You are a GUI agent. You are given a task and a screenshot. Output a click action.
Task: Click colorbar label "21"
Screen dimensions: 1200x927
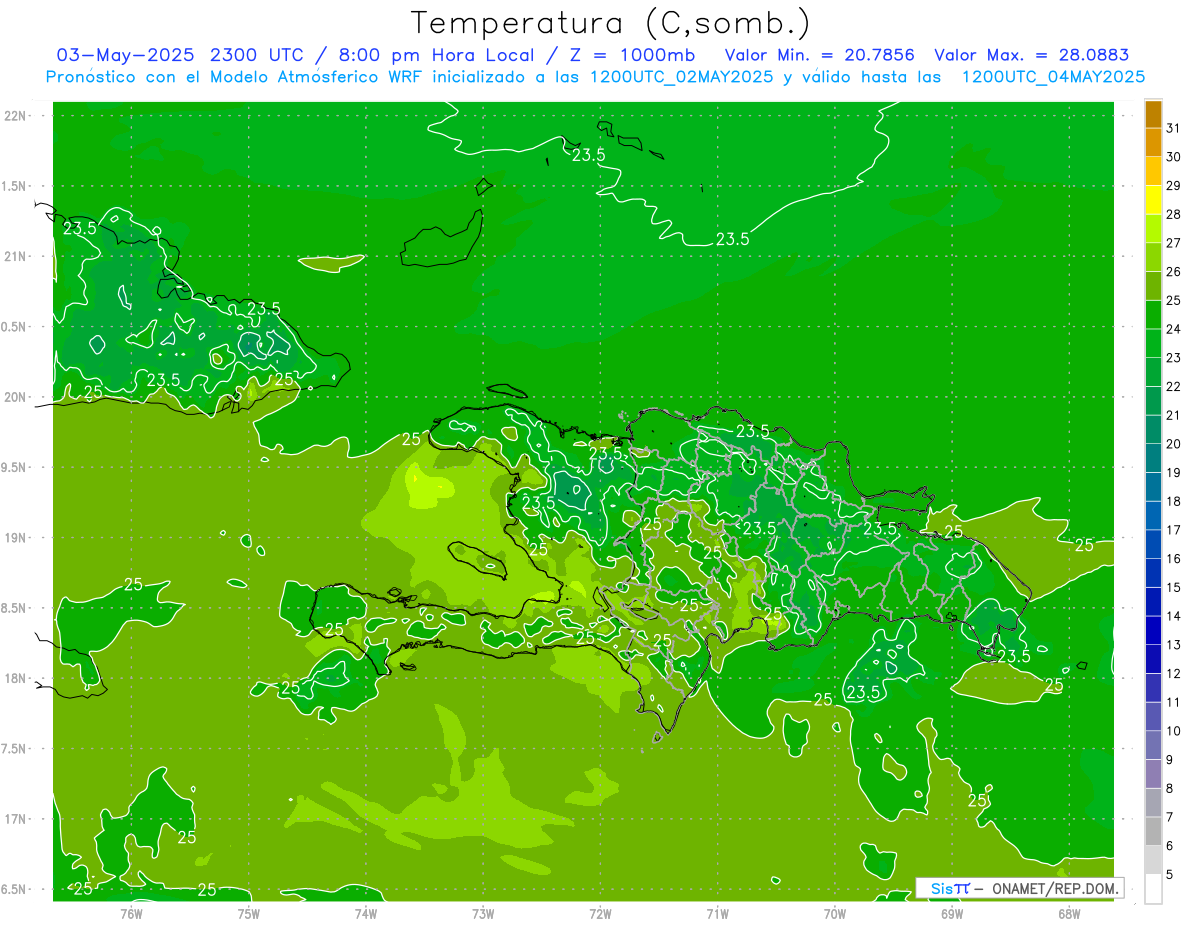point(1174,415)
